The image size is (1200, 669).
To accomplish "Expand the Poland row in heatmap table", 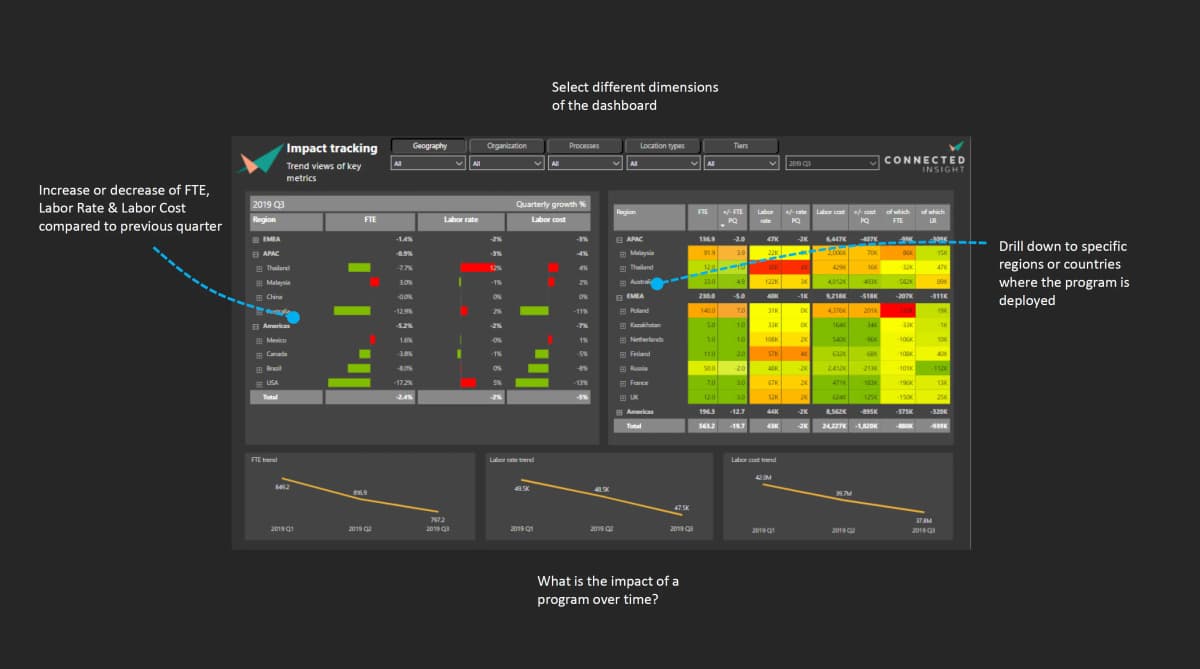I will (622, 311).
